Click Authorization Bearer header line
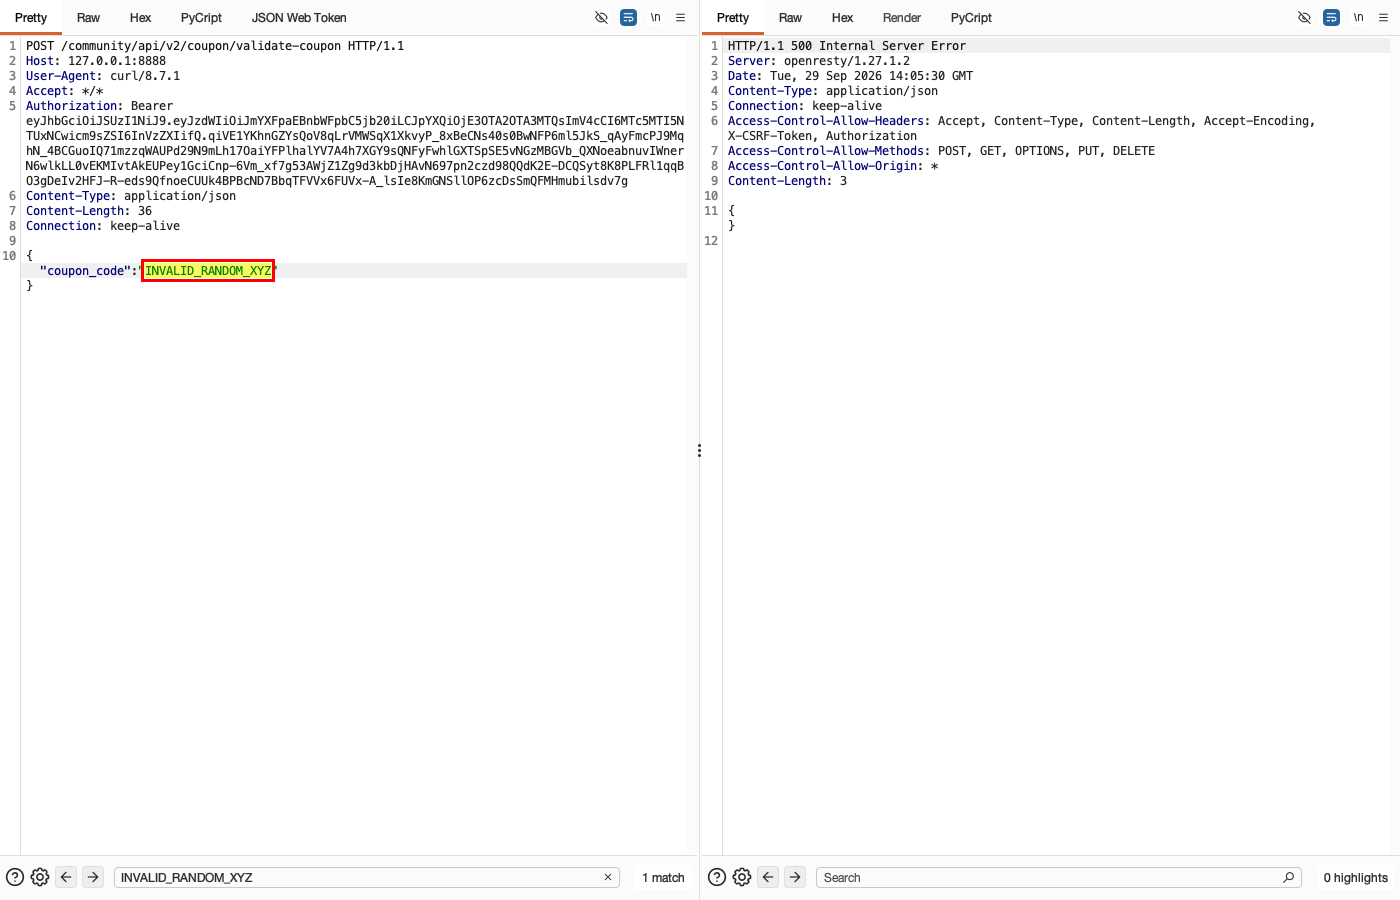The height and width of the screenshot is (900, 1400). coord(99,106)
